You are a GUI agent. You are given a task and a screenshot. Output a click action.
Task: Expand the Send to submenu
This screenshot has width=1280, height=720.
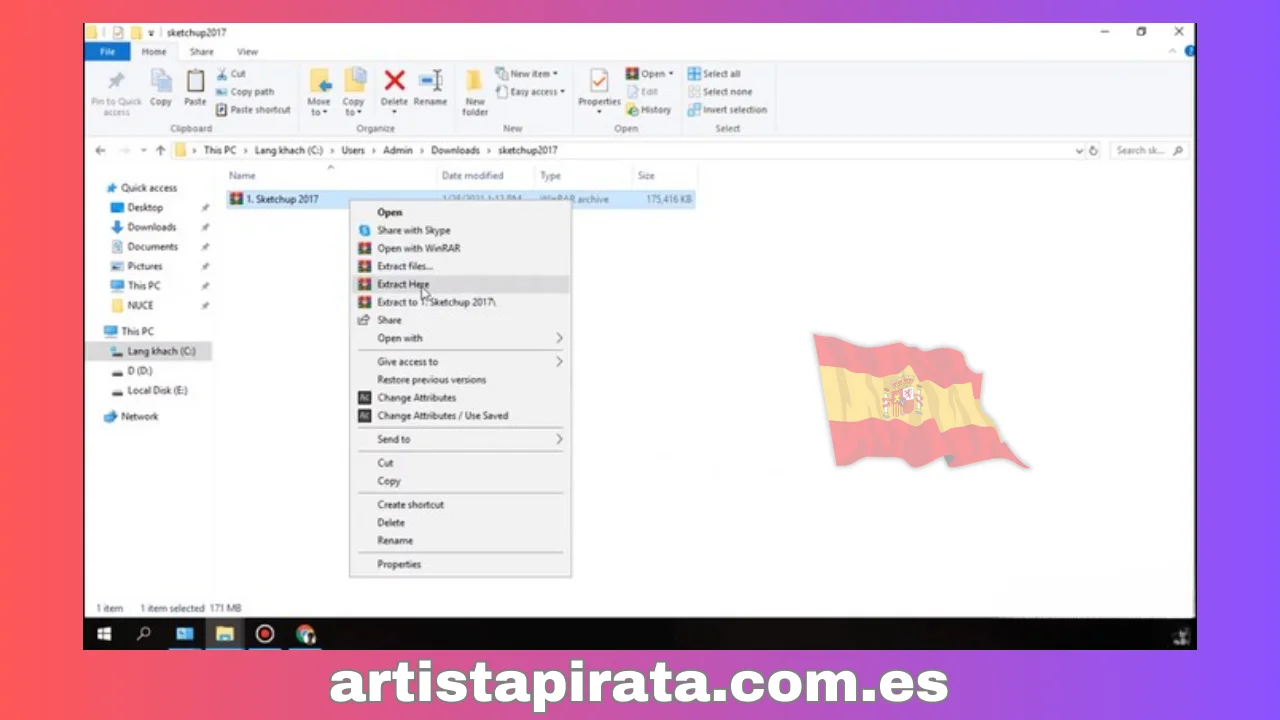point(460,440)
